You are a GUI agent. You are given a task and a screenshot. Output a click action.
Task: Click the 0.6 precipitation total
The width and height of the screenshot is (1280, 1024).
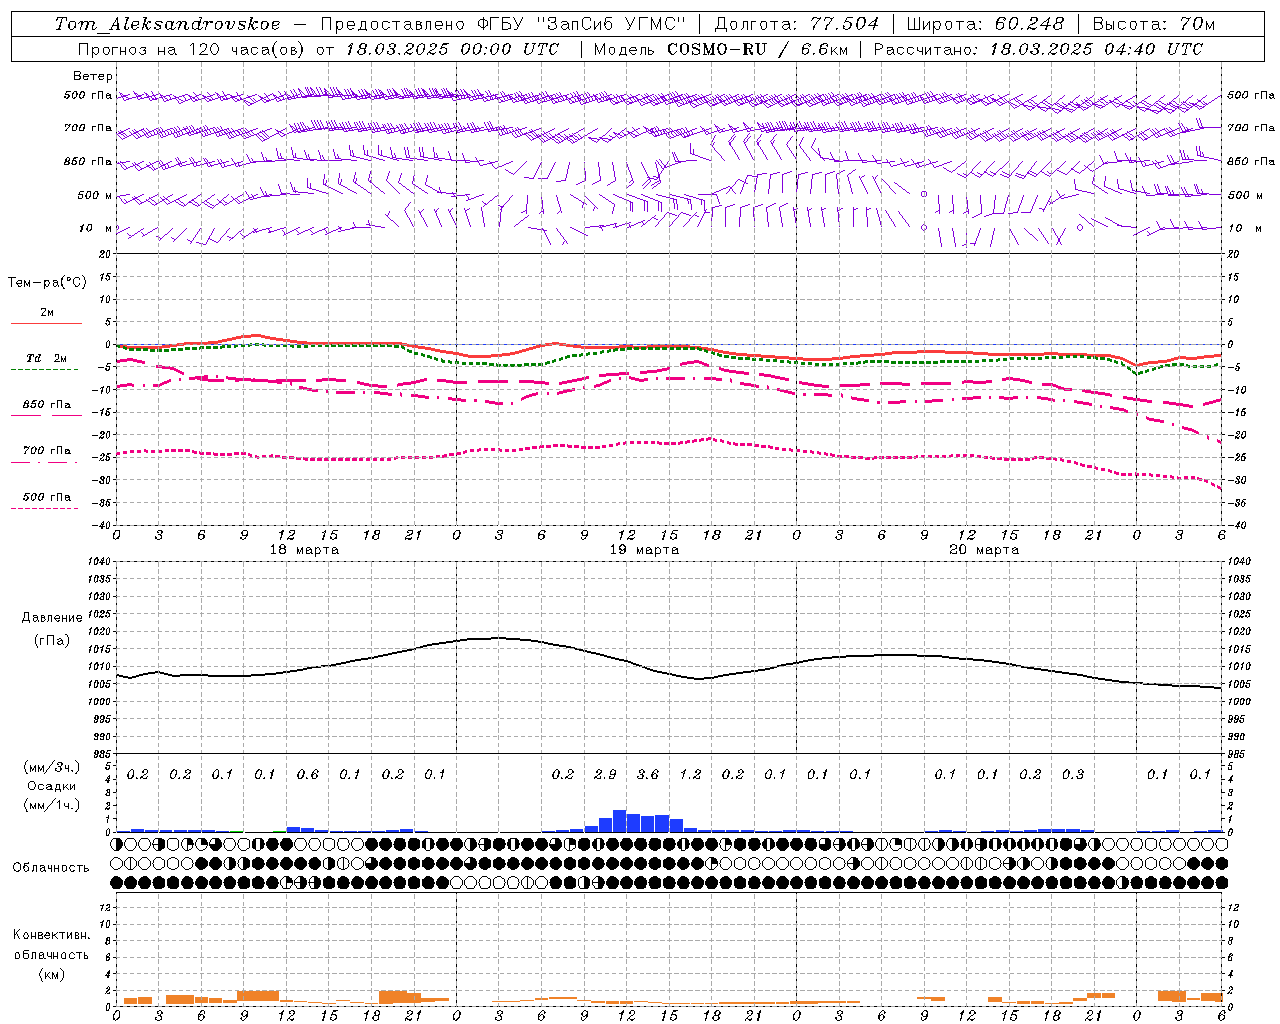(x=308, y=775)
